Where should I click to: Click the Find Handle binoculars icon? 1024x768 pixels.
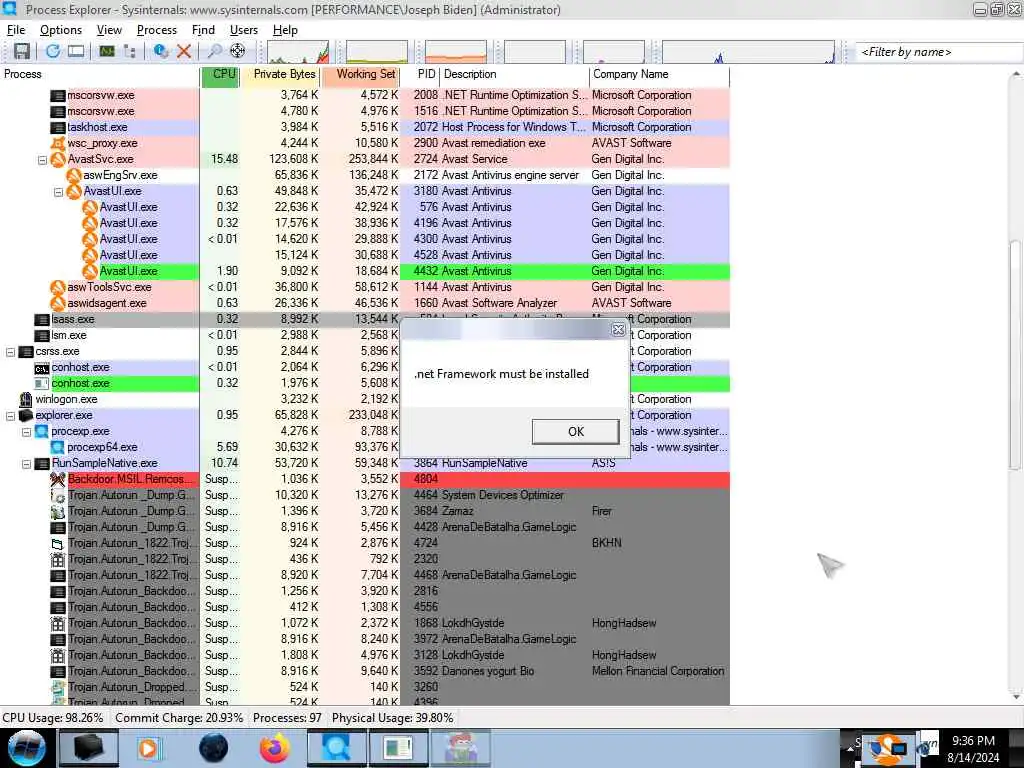coord(214,51)
